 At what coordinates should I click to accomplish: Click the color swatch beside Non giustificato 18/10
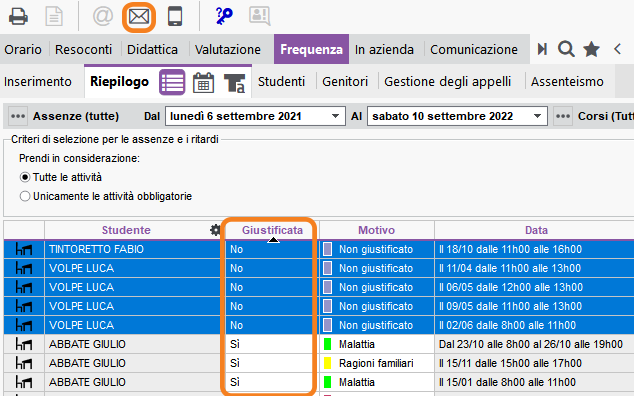click(328, 249)
